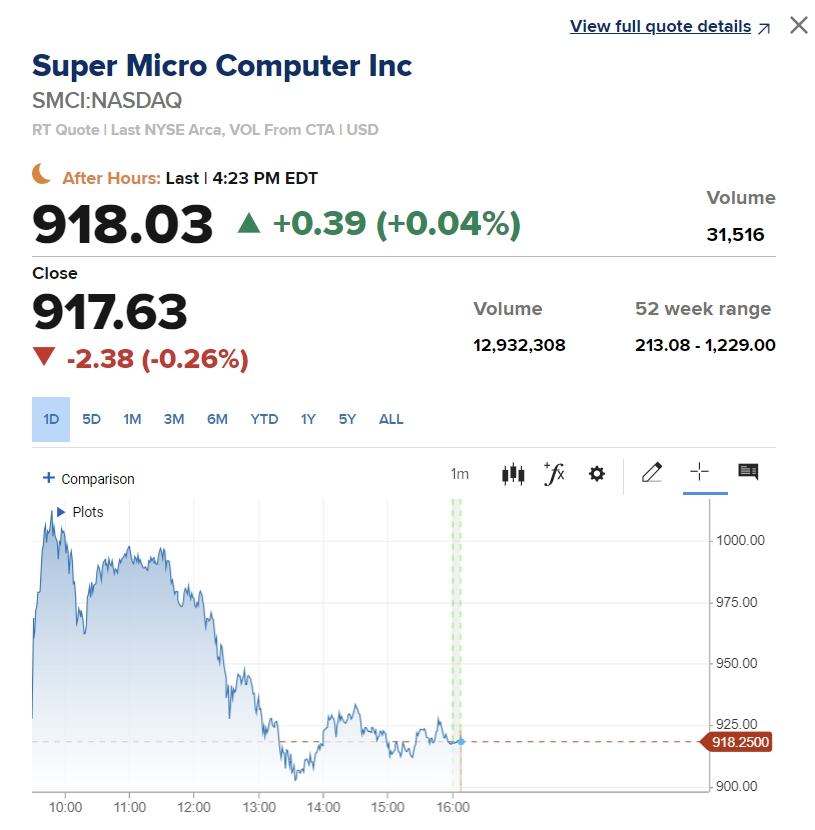Select the pencil drawing tool
The image size is (815, 830).
click(652, 473)
